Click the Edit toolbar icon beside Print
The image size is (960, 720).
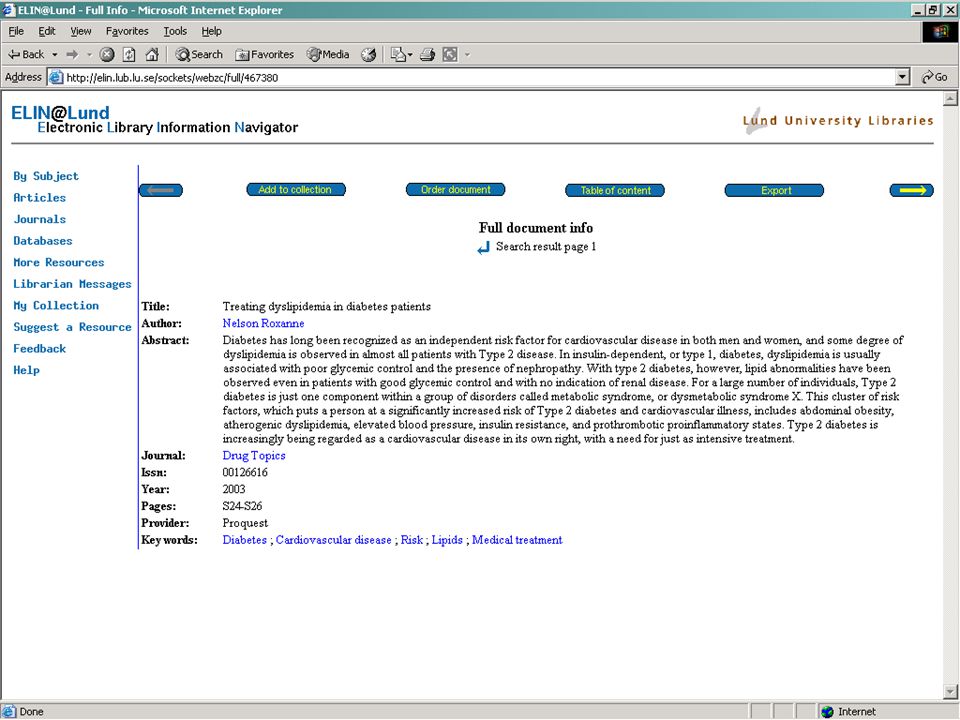coord(450,54)
